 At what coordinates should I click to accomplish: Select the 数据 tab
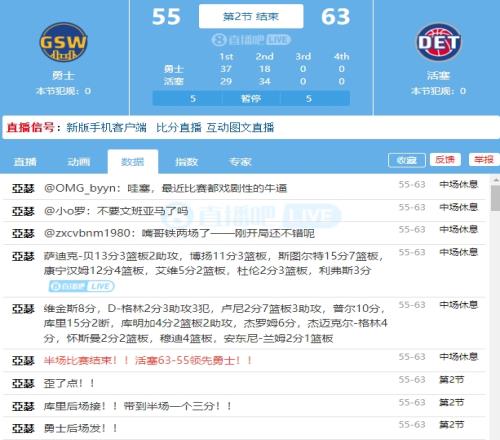click(x=133, y=162)
